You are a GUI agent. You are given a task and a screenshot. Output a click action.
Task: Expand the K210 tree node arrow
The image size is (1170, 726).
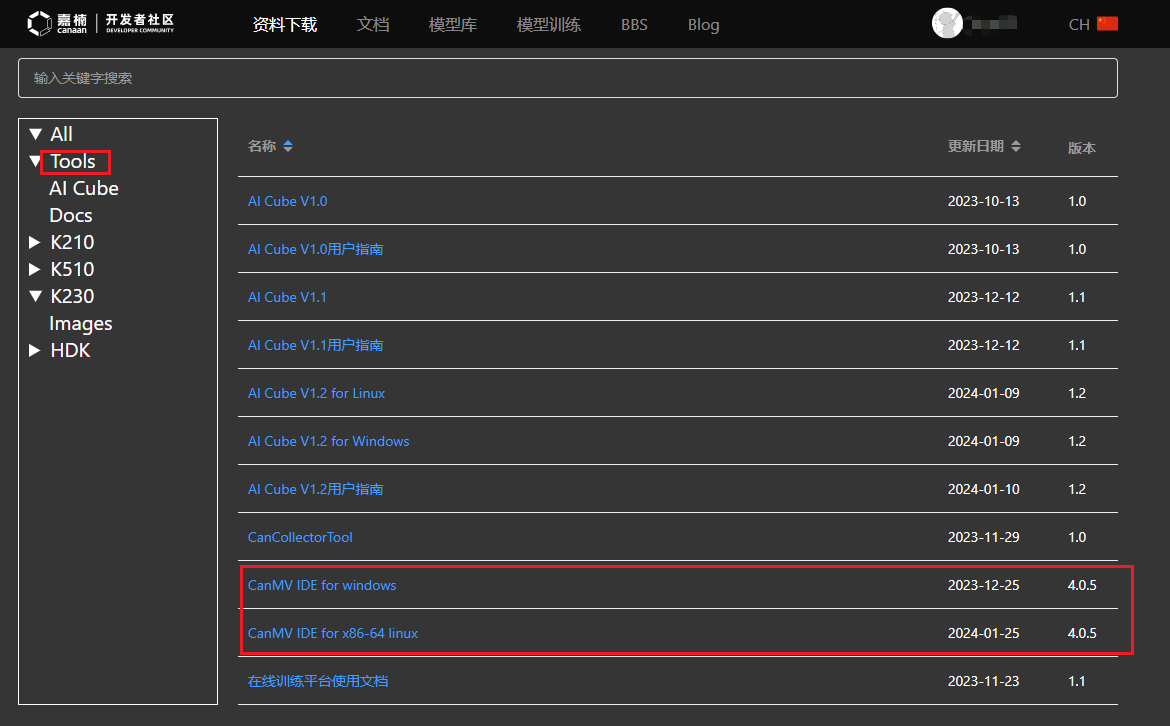click(34, 242)
